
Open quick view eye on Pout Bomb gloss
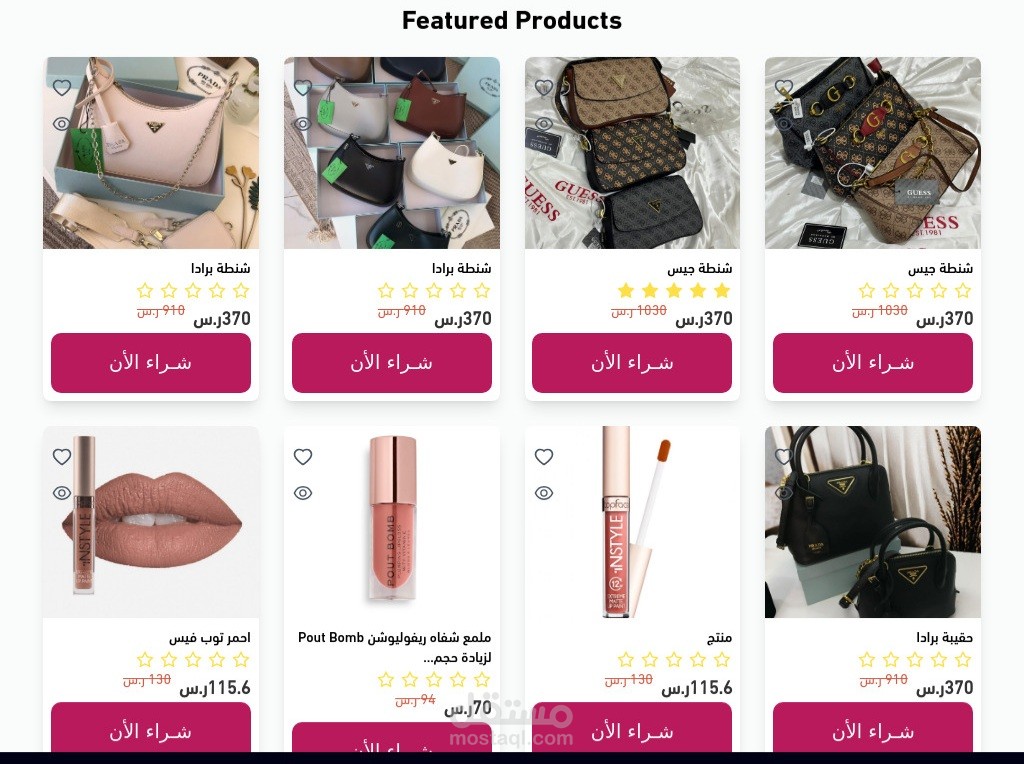(303, 493)
